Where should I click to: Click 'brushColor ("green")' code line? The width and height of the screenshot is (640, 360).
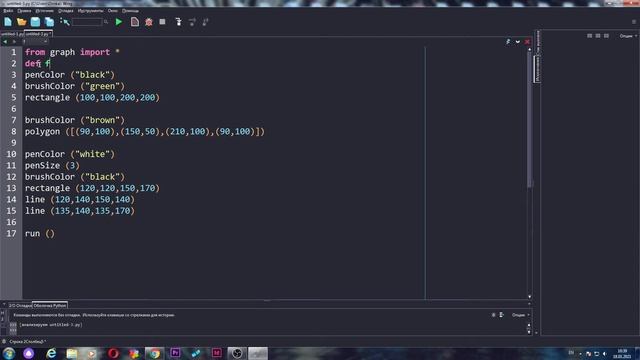[75, 87]
